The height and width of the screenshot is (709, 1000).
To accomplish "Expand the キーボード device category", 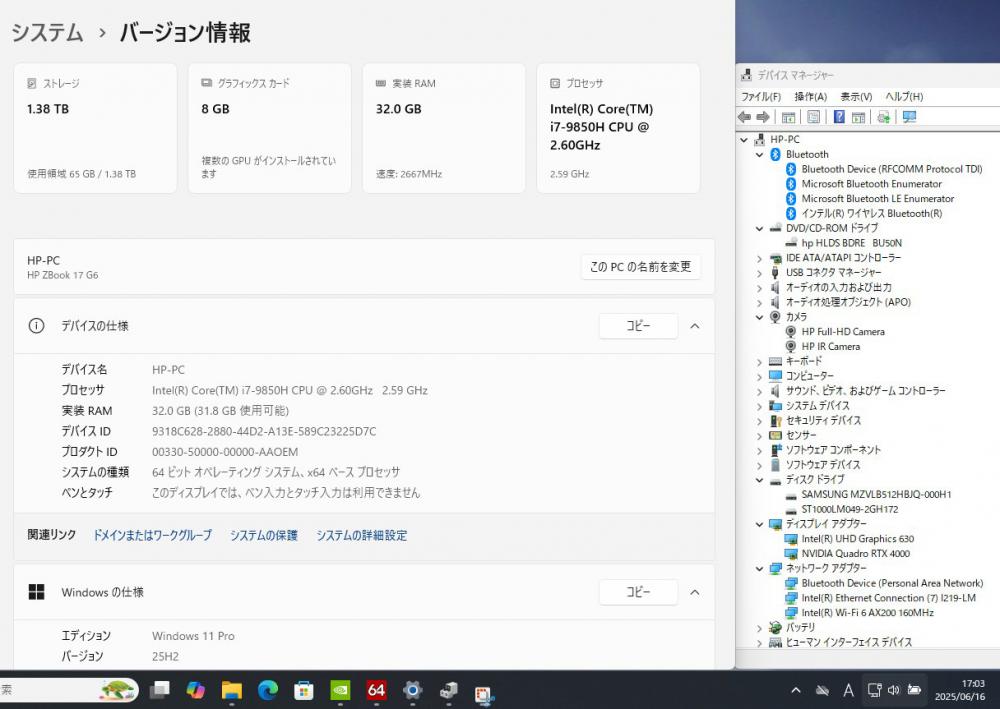I will [x=759, y=361].
